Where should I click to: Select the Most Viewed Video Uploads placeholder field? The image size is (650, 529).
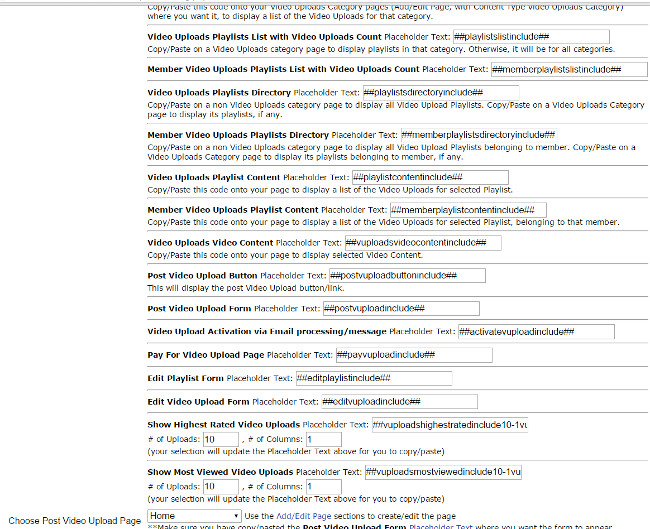[444, 472]
